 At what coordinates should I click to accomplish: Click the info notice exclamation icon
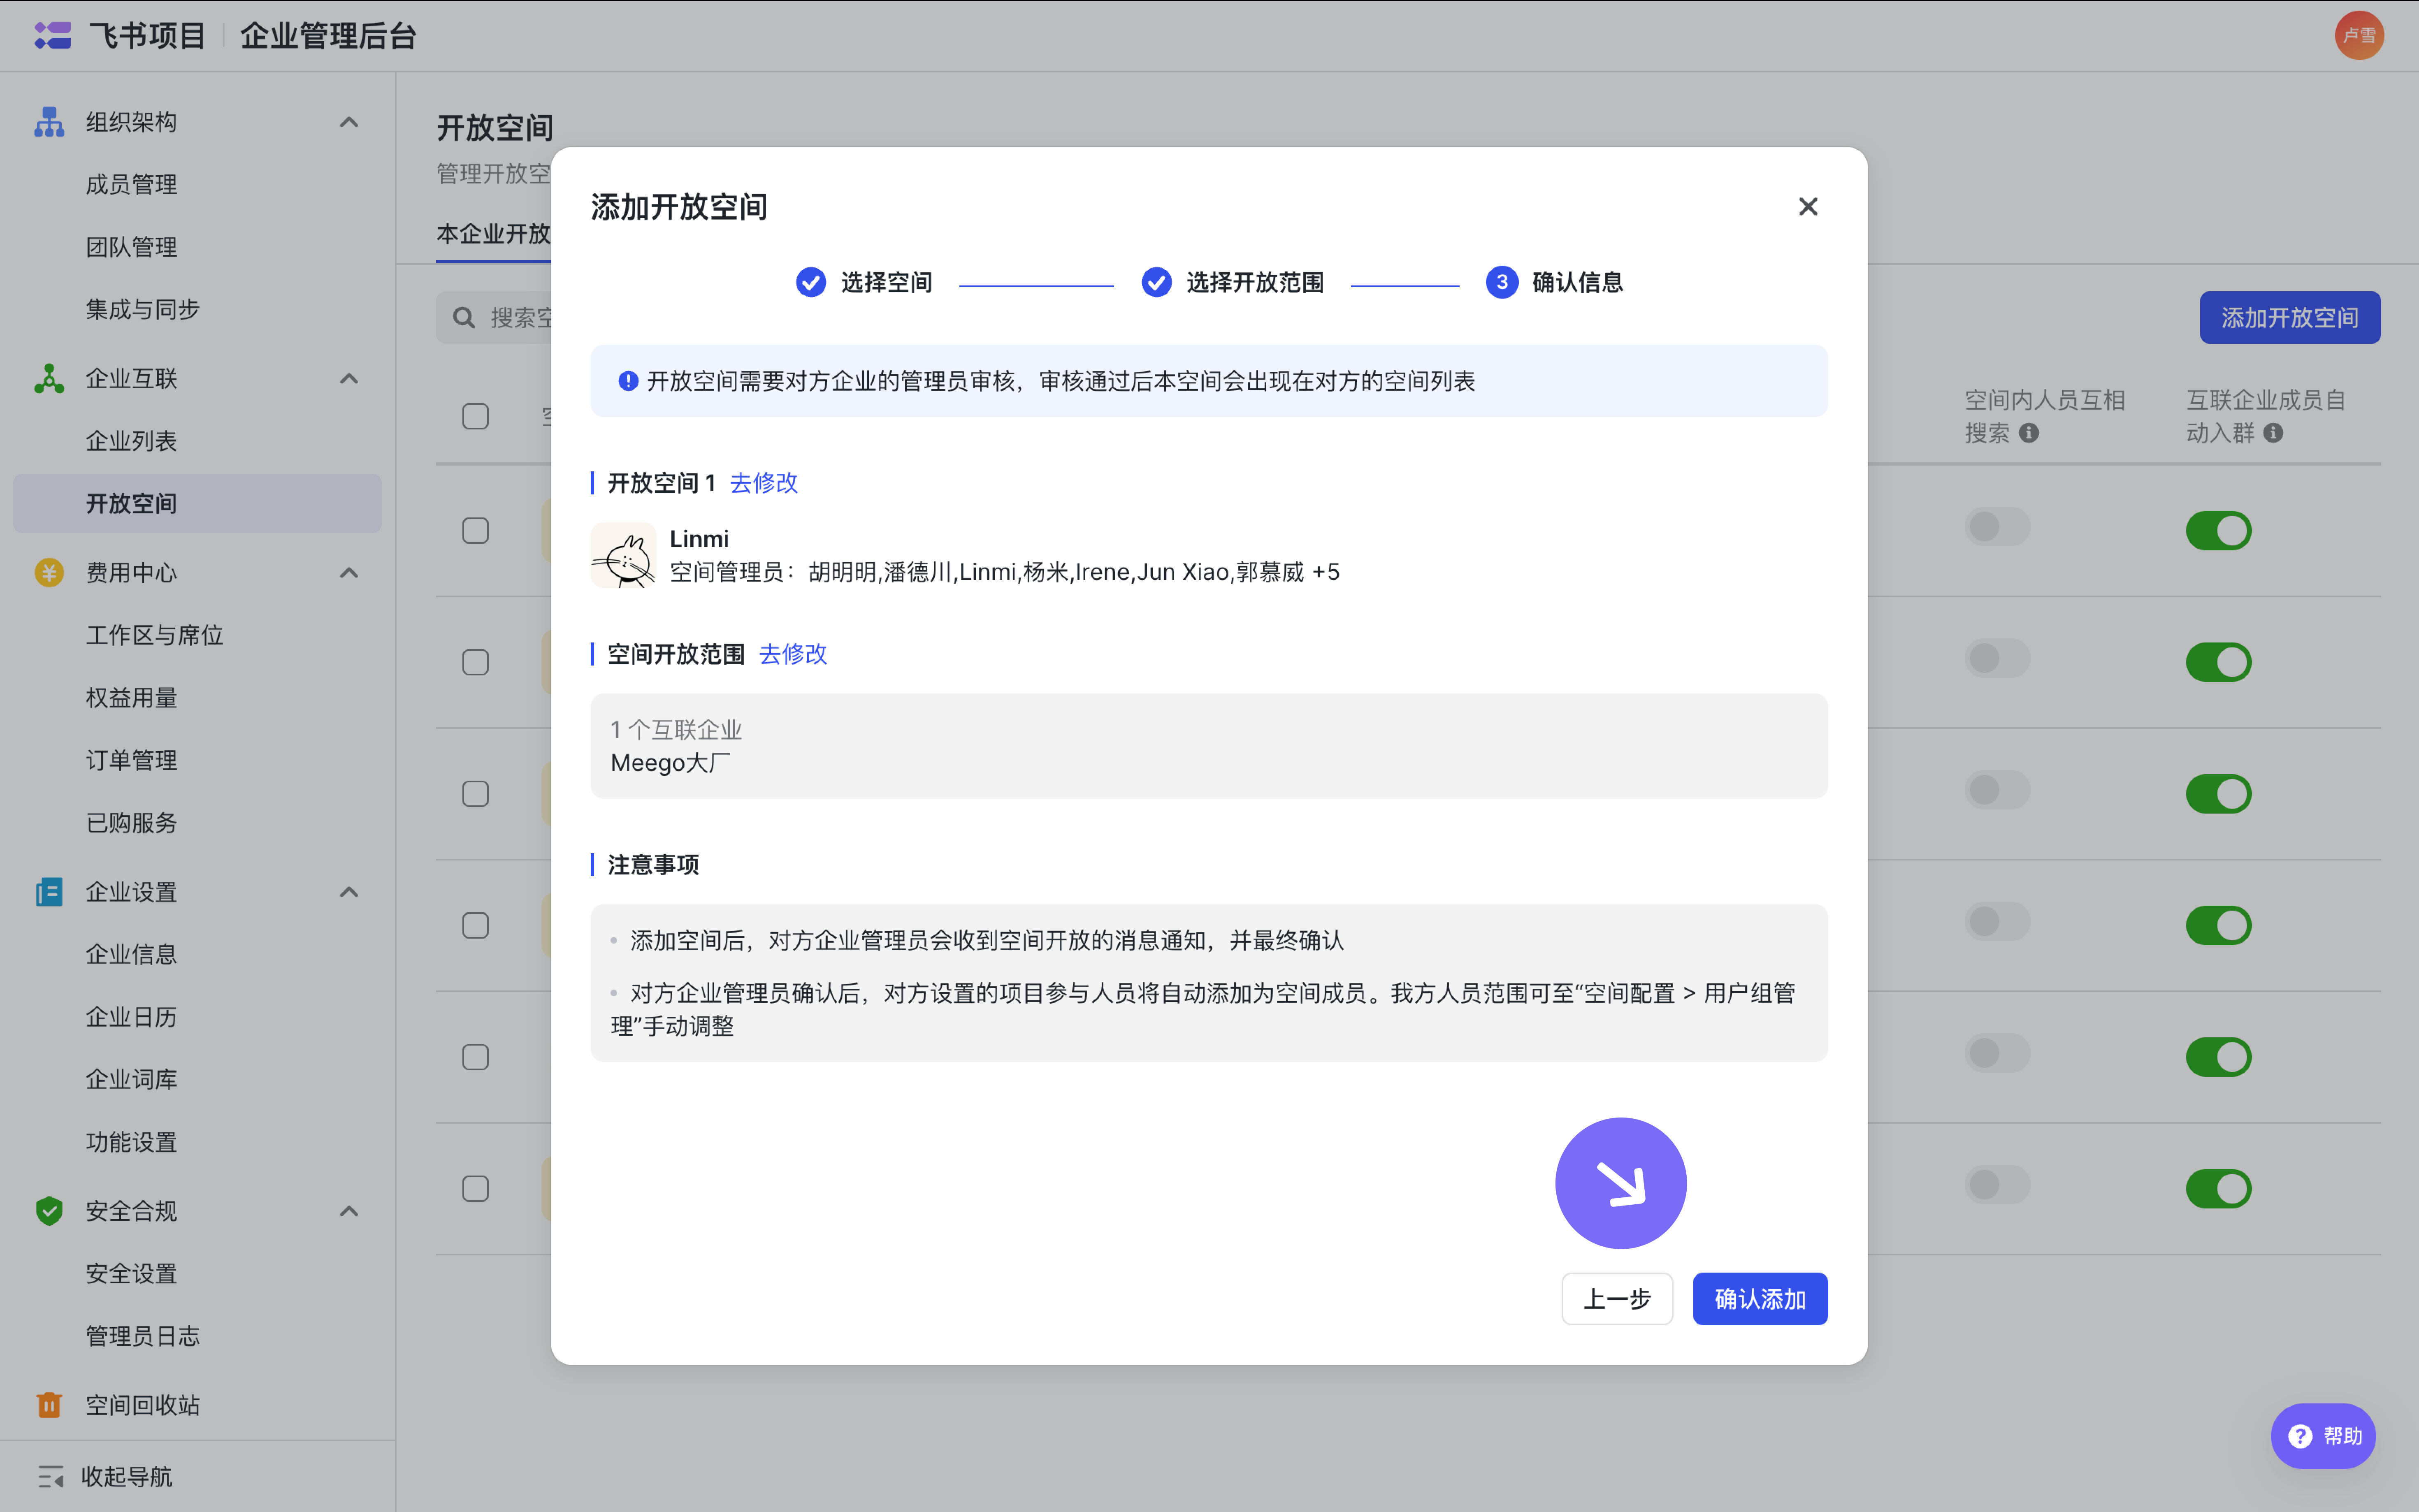[x=628, y=381]
